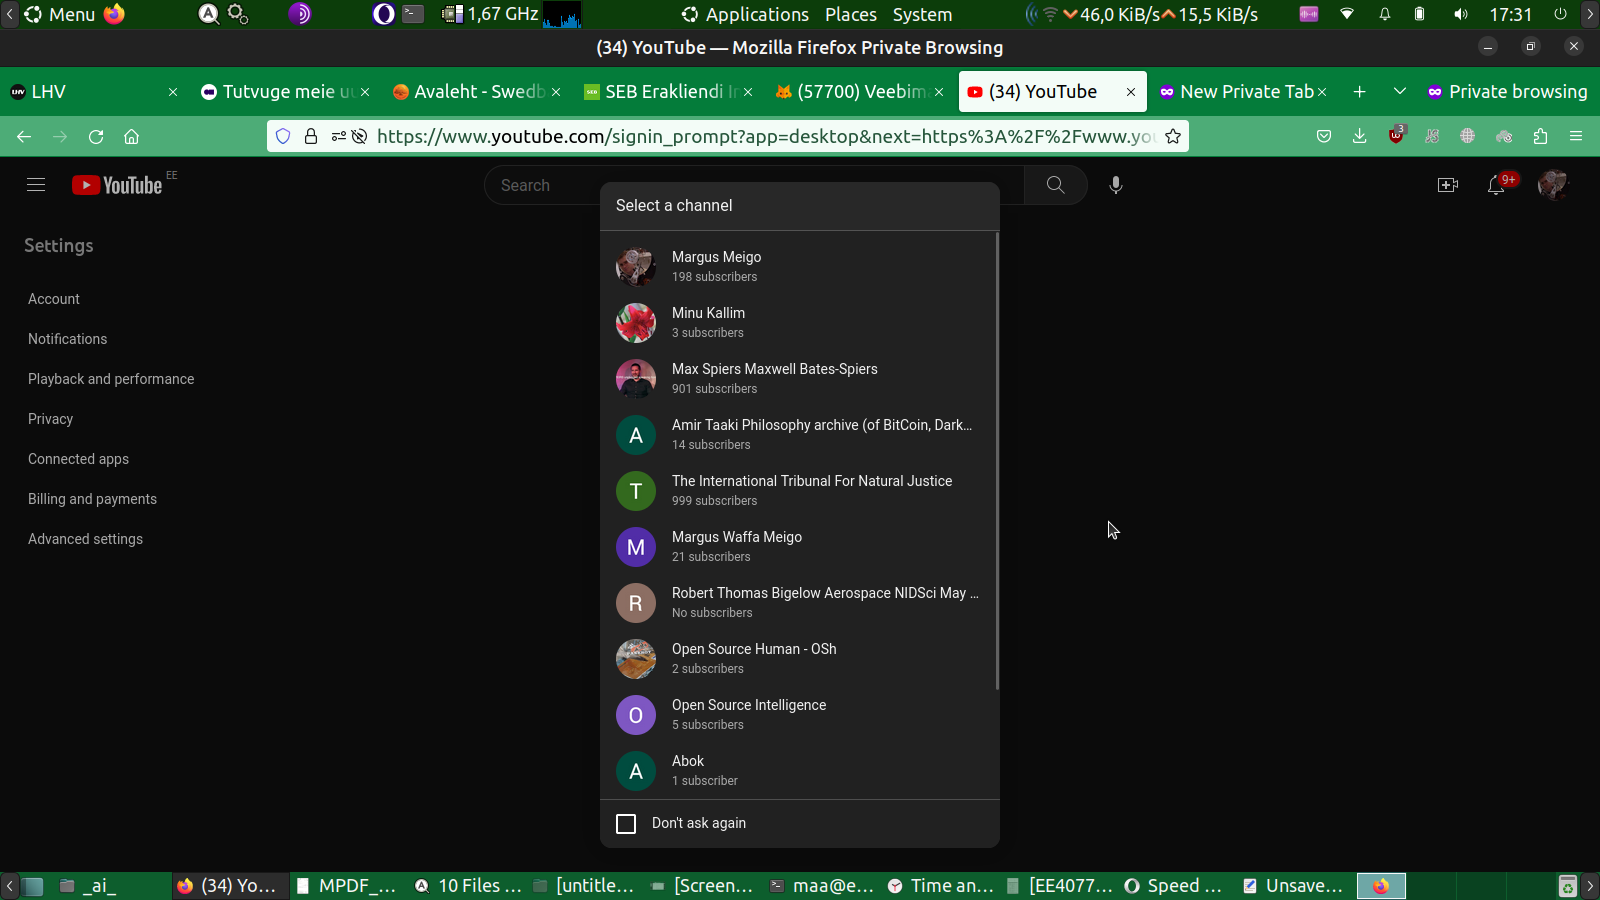Expand the list all tabs chevron
Viewport: 1600px width, 900px height.
point(1399,92)
